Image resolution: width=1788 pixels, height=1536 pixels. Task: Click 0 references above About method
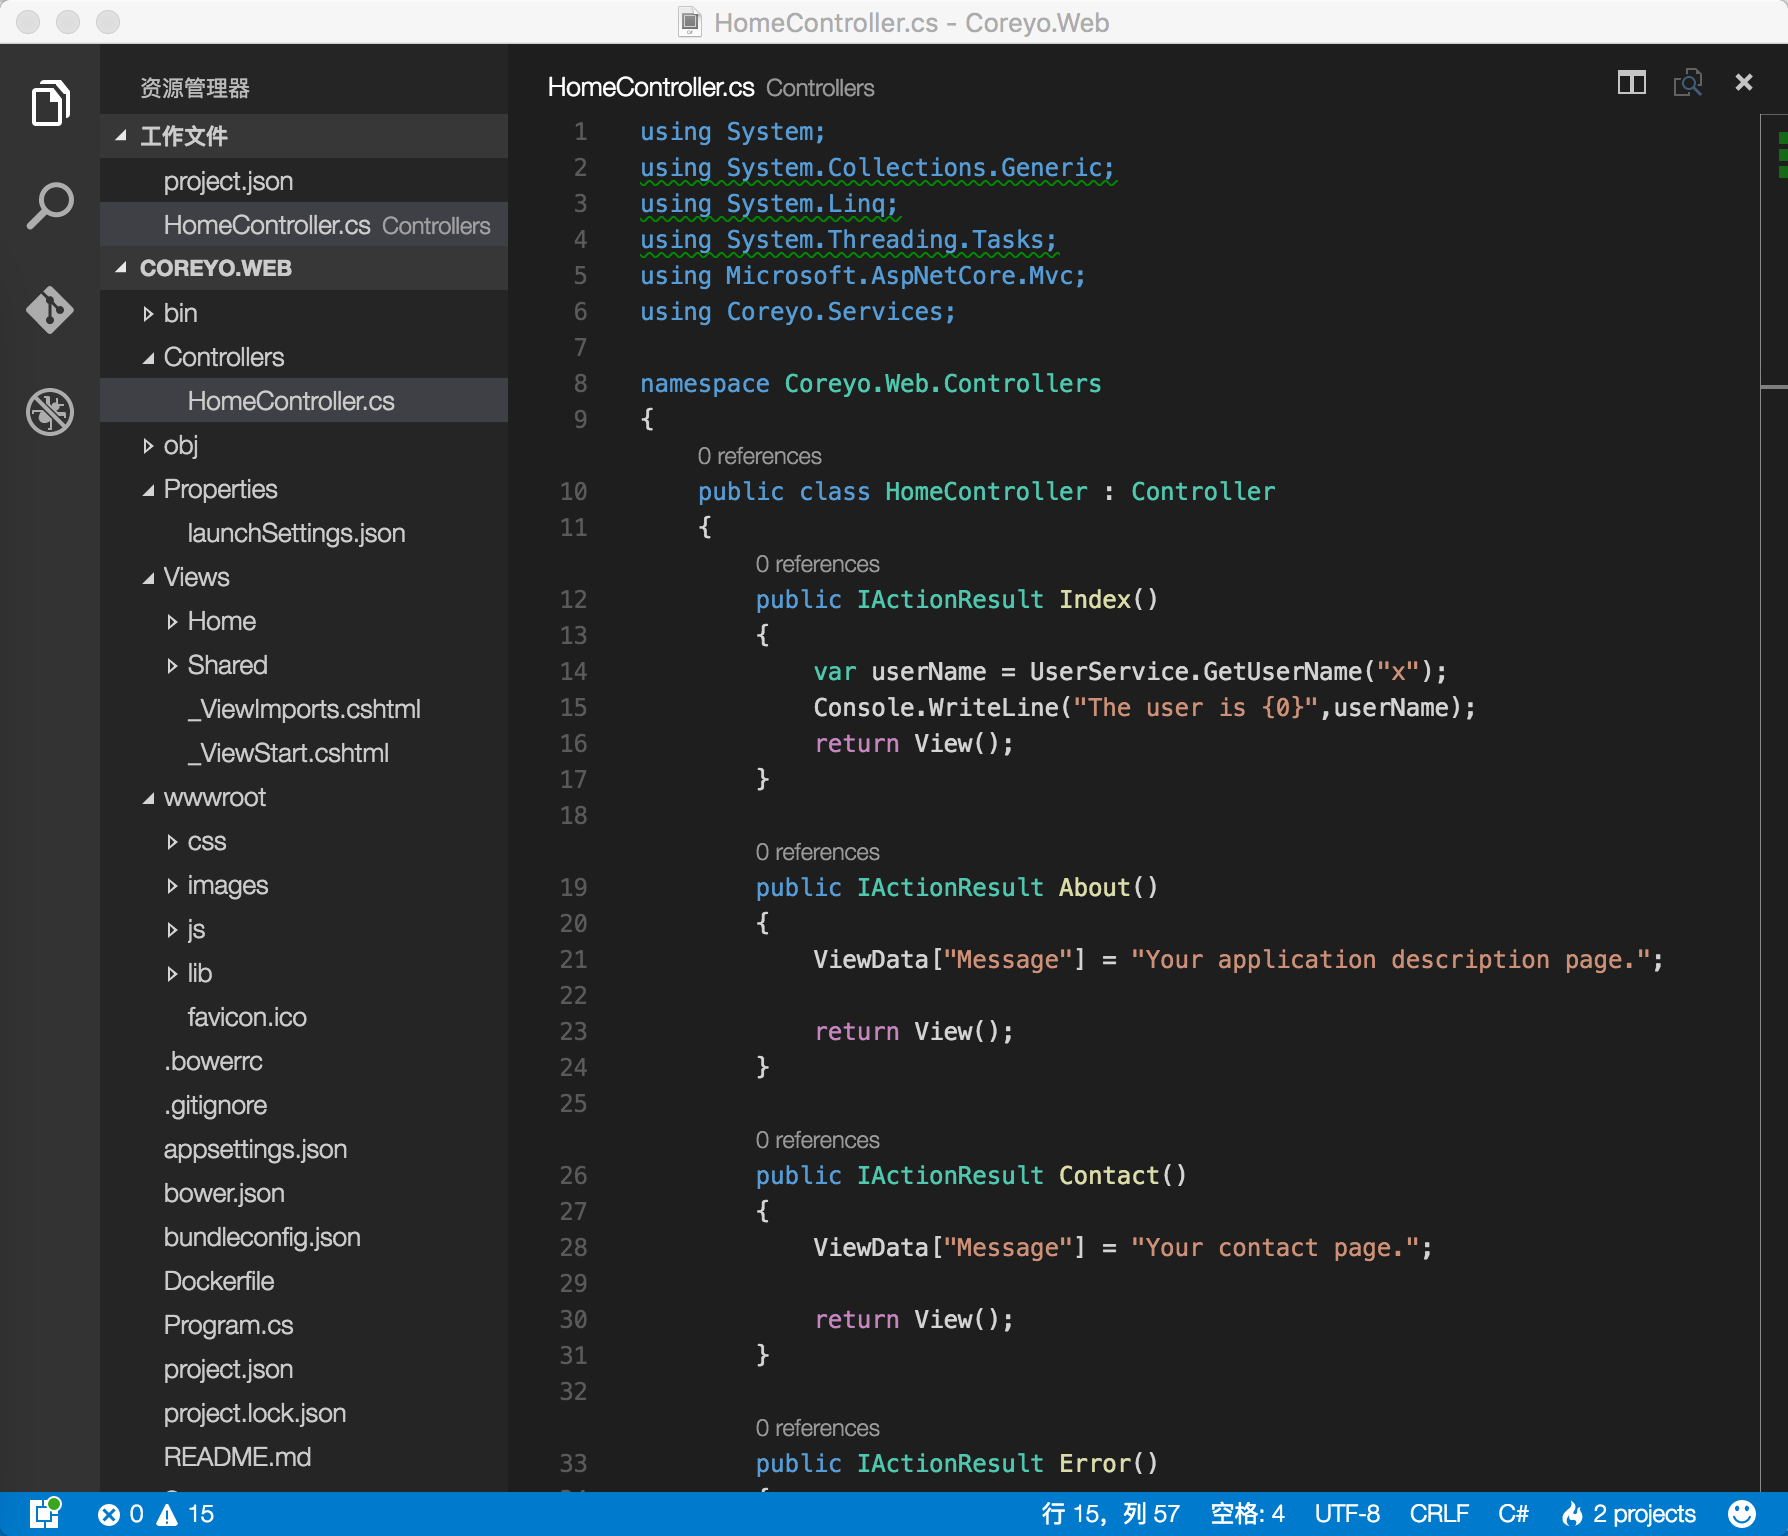[x=818, y=852]
